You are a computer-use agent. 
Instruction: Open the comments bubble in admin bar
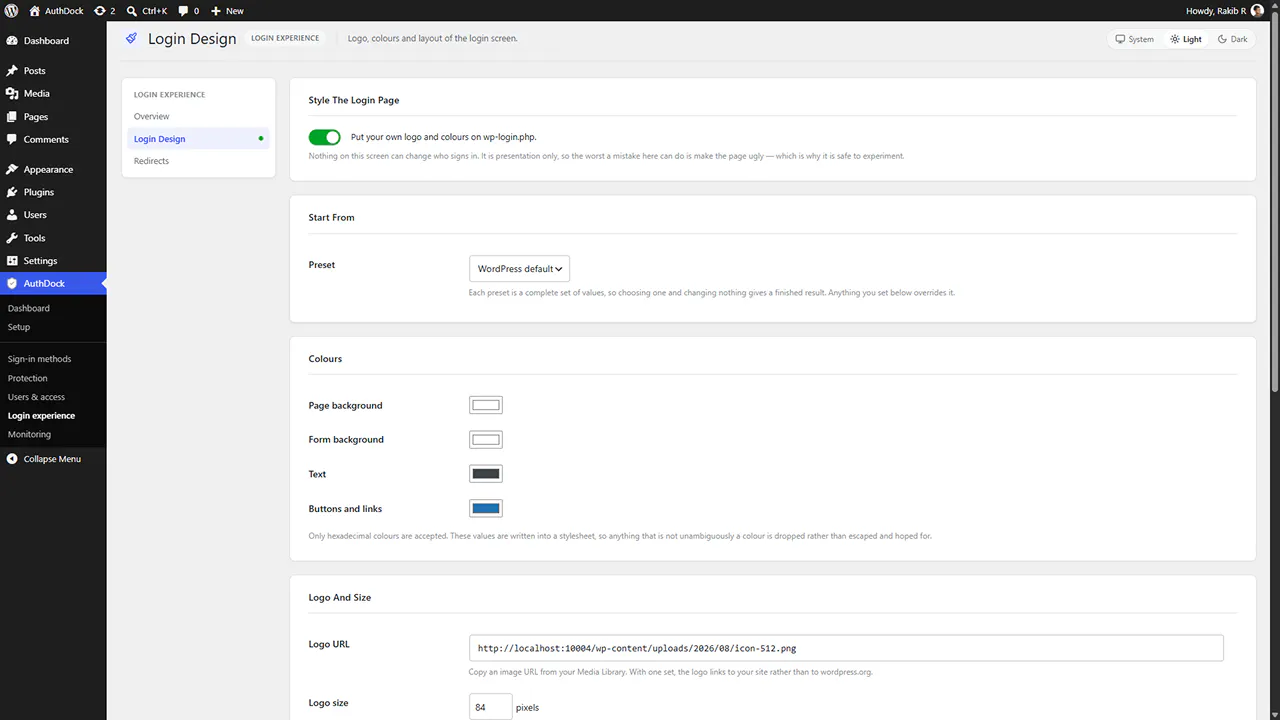point(183,11)
